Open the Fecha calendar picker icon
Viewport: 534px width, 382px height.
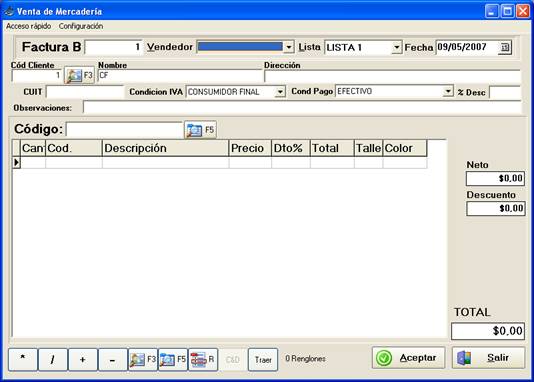click(x=505, y=47)
